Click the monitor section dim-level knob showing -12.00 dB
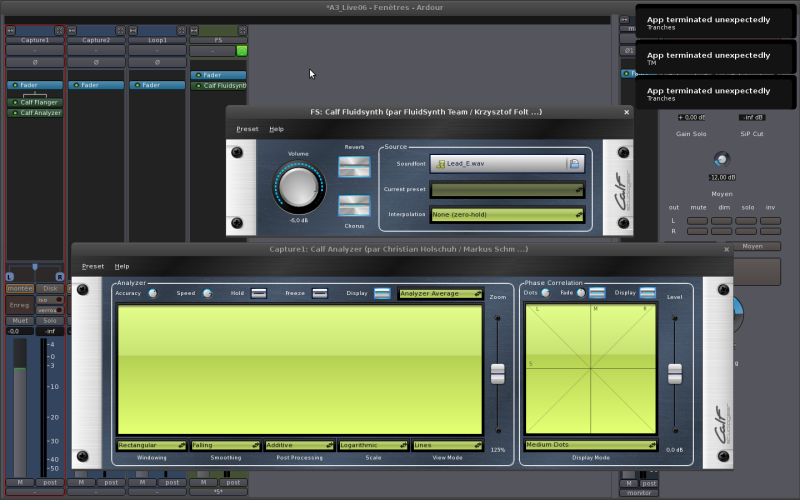The image size is (800, 500). pos(721,160)
